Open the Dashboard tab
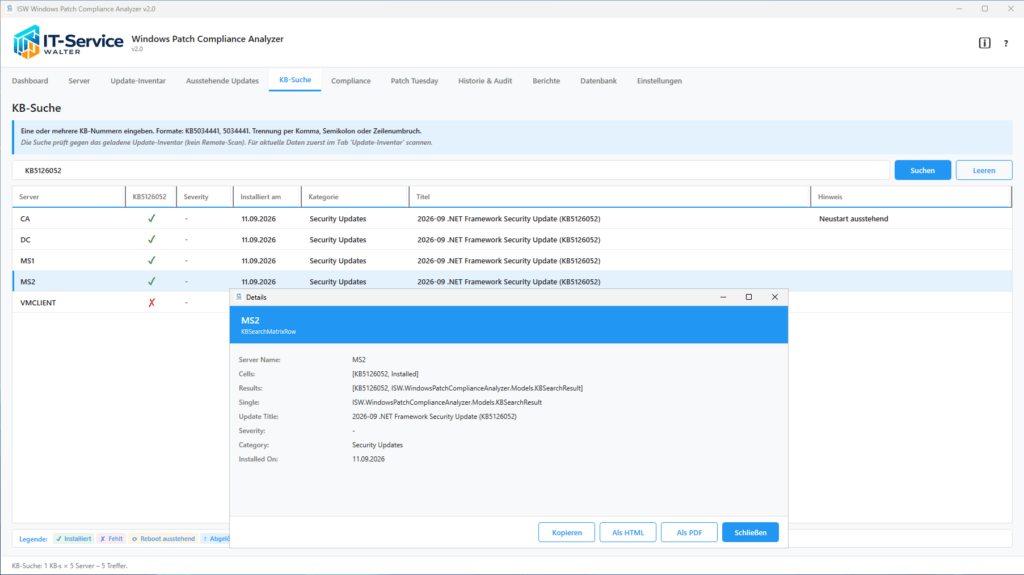Image resolution: width=1024 pixels, height=575 pixels. click(x=30, y=80)
